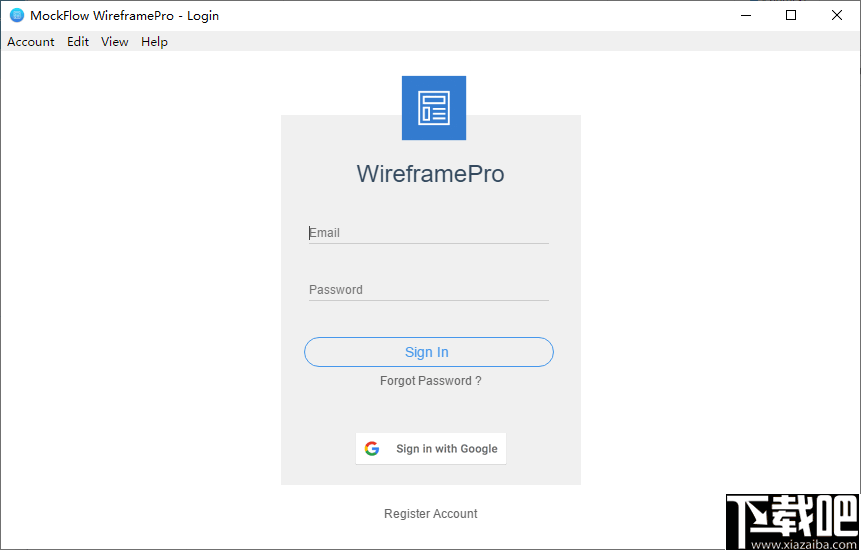Click the blue WireframePro logo icon

(434, 108)
